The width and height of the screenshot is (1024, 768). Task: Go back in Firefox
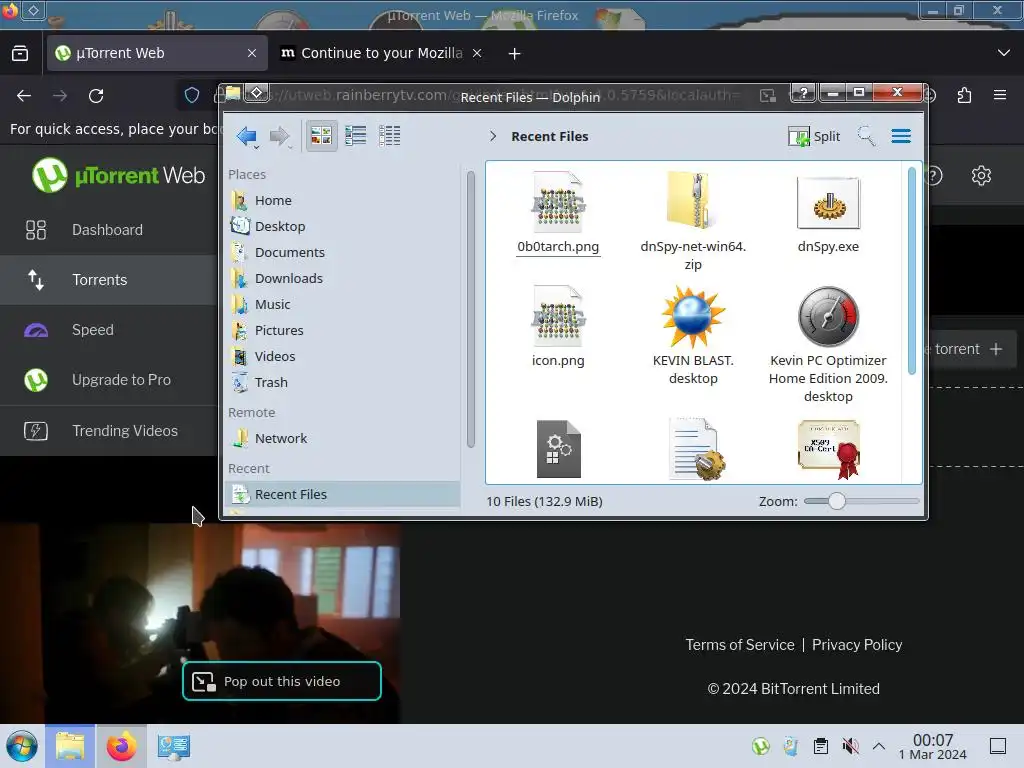tap(24, 96)
